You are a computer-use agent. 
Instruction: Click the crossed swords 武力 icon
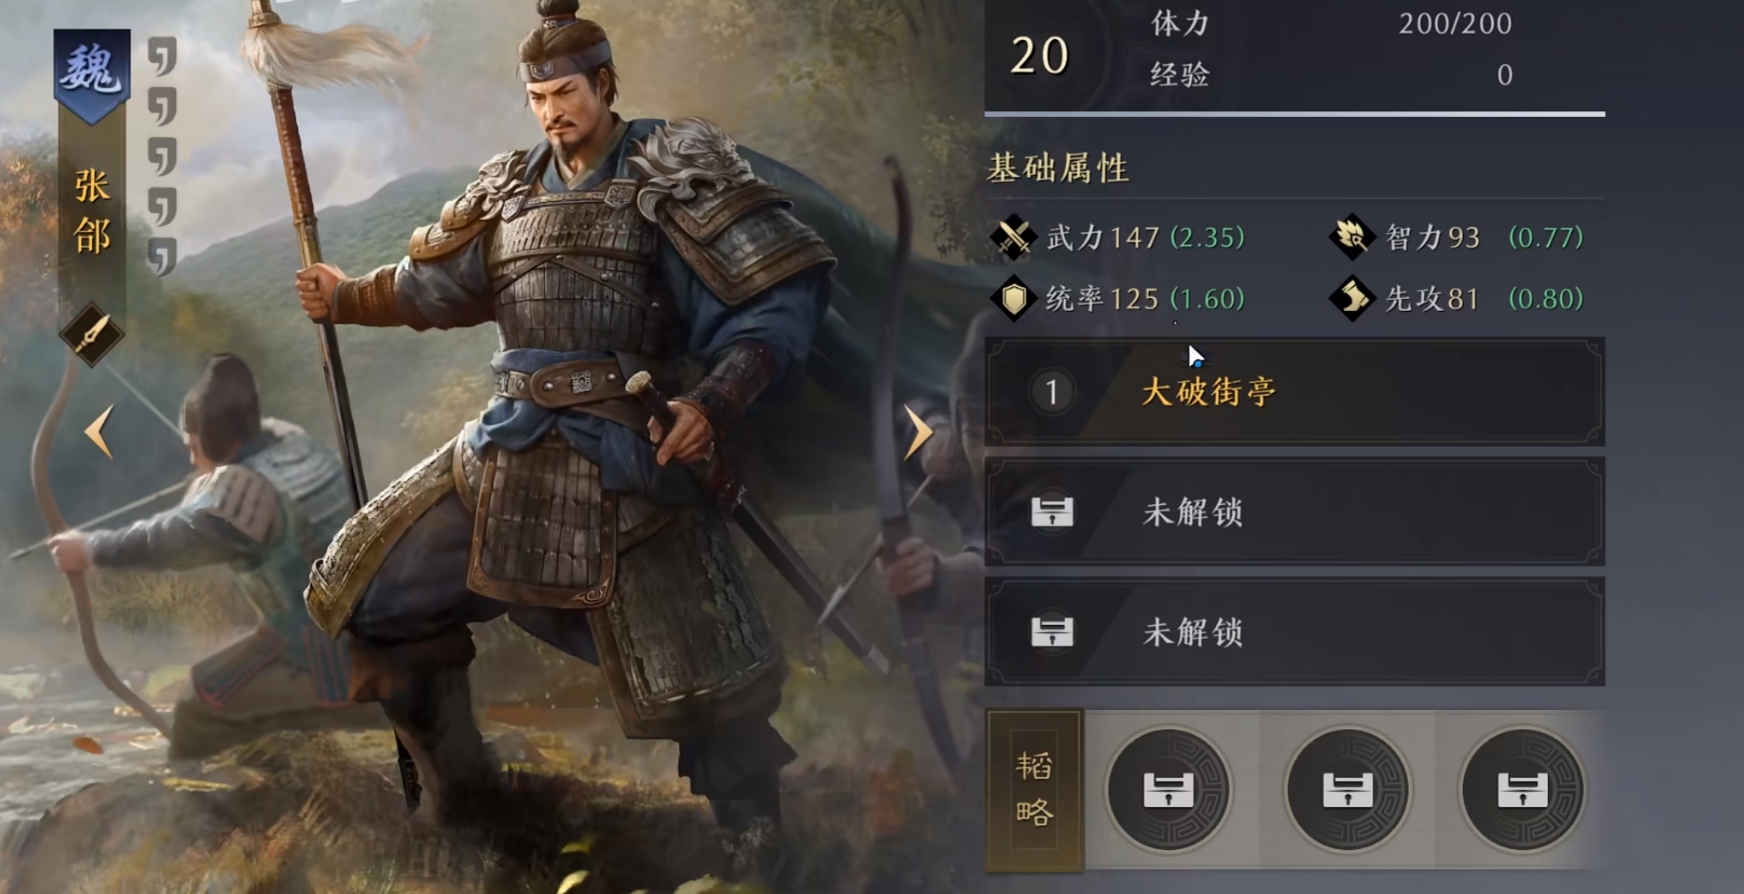click(1013, 237)
